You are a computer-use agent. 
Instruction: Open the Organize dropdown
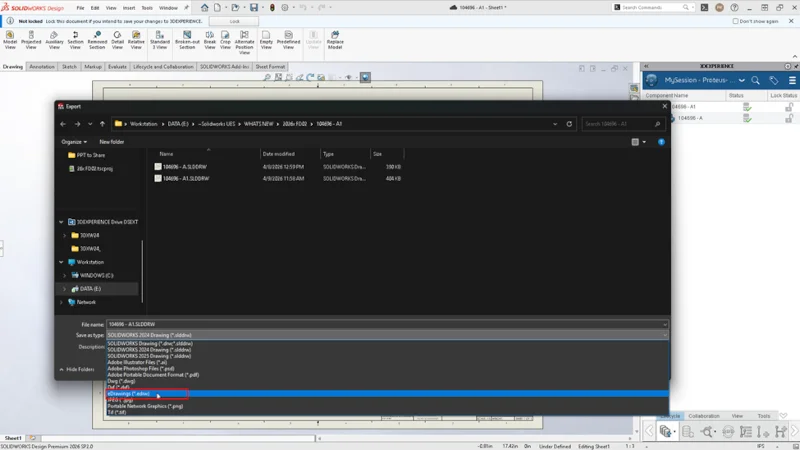[74, 142]
